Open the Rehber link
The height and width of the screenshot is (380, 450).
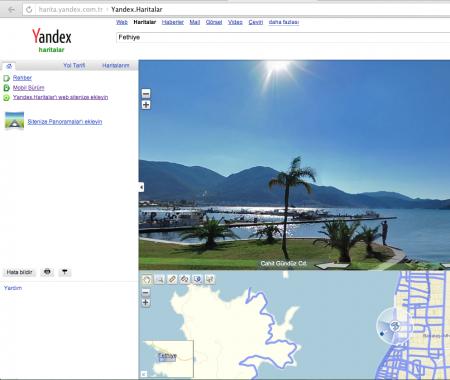22,78
